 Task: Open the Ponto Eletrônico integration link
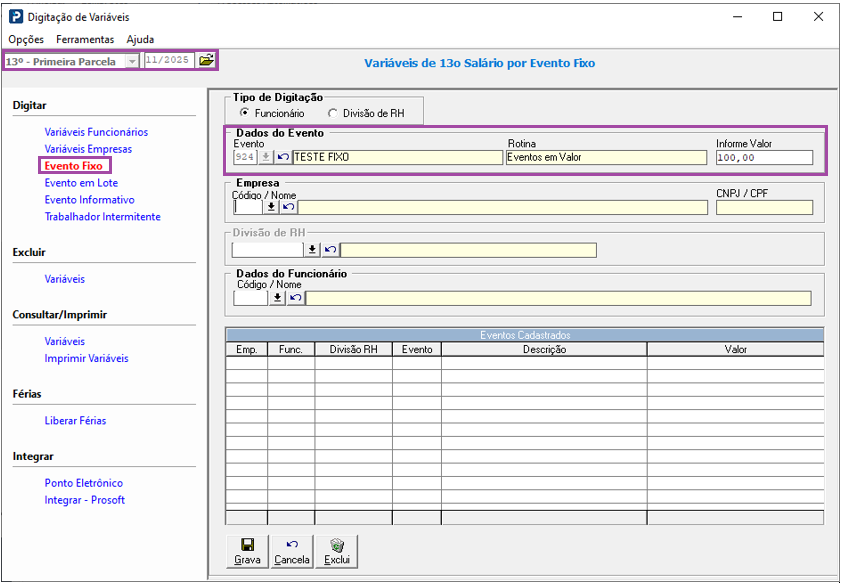coord(84,483)
